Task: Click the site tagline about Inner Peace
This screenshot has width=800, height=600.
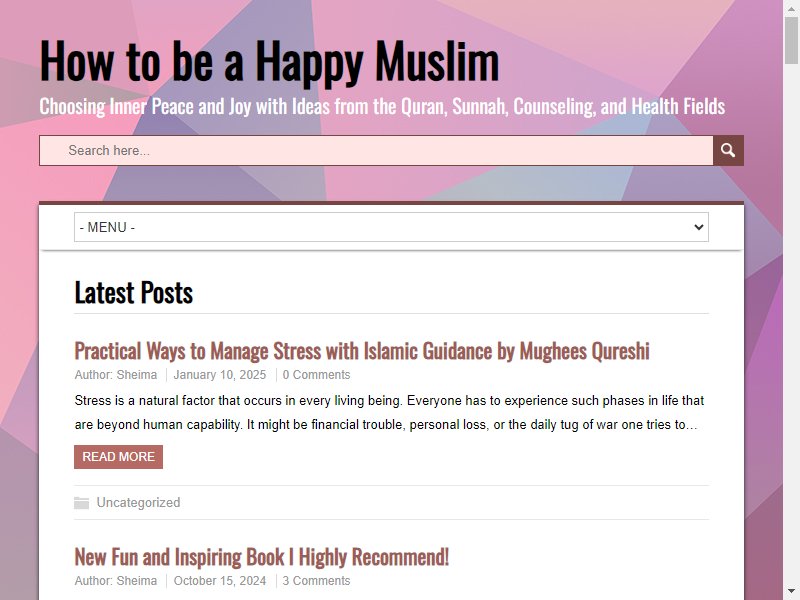Action: point(382,107)
